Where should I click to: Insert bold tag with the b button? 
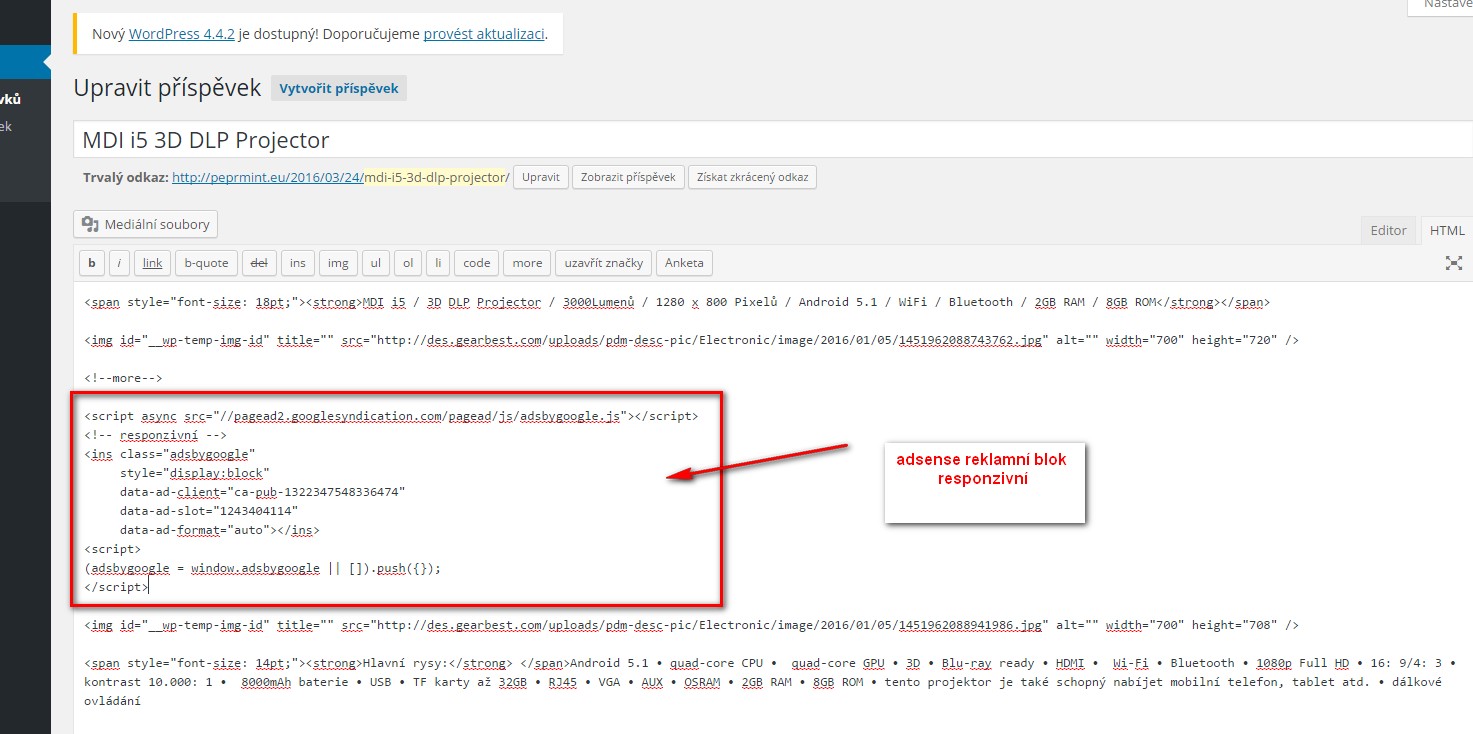[91, 263]
